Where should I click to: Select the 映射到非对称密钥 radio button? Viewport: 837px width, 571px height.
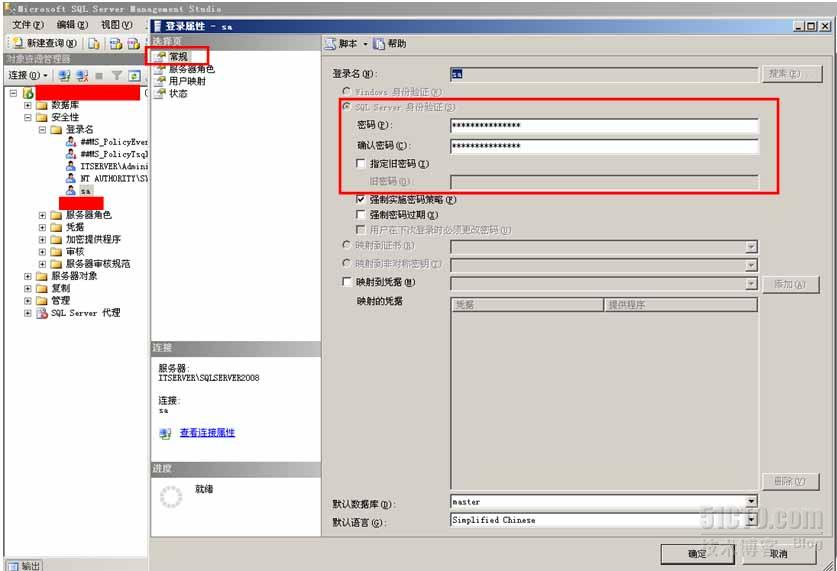pos(346,263)
